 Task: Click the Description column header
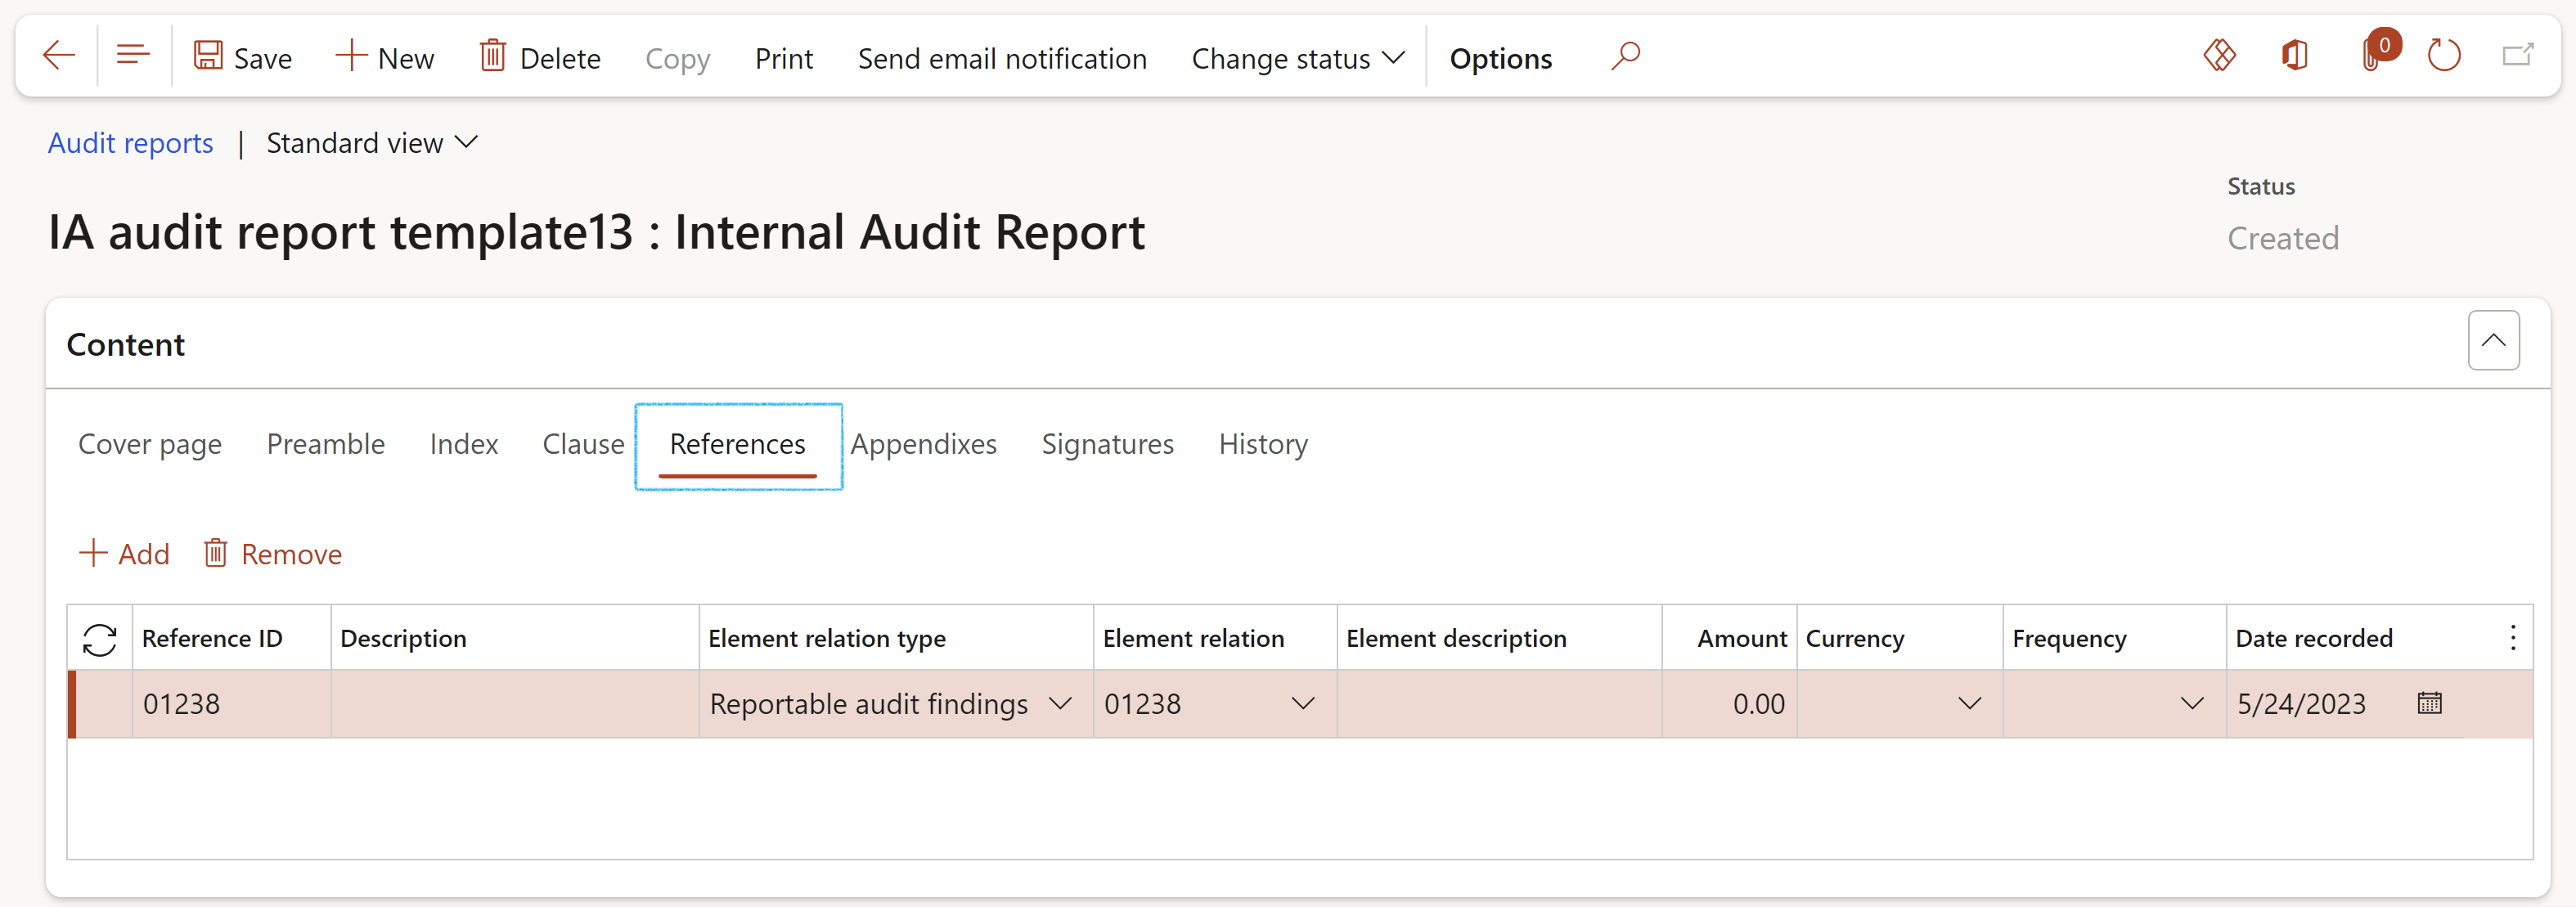tap(403, 639)
